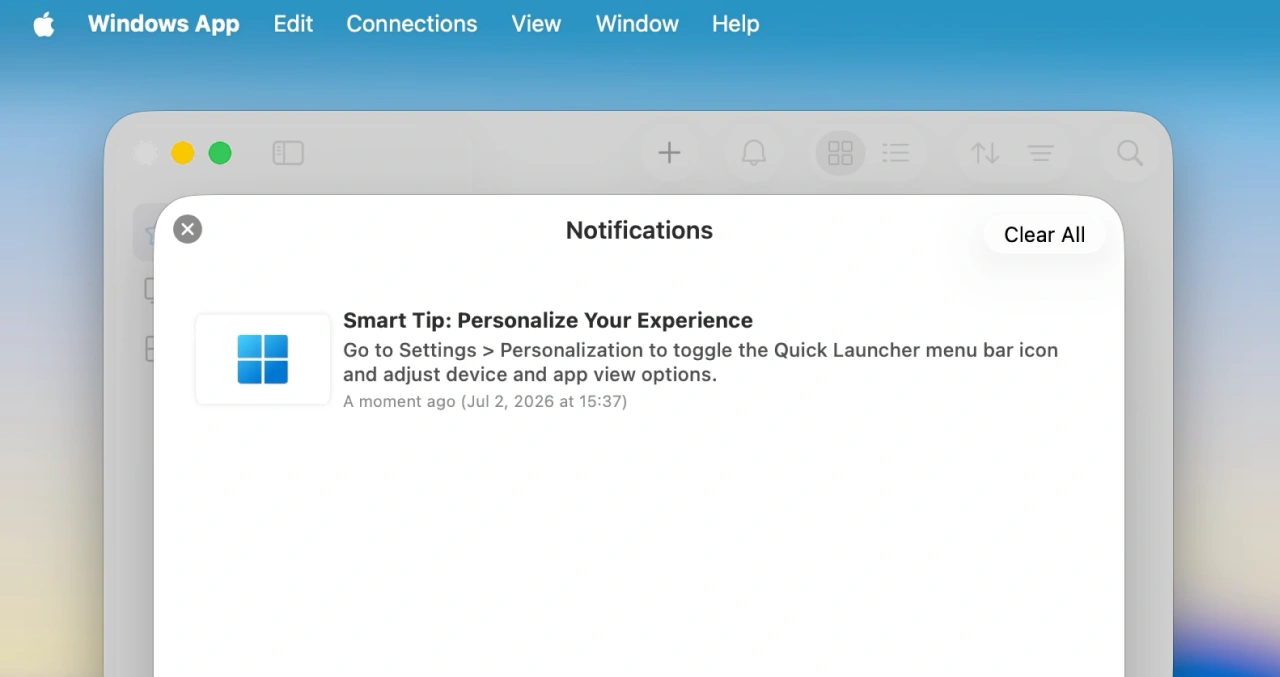The width and height of the screenshot is (1280, 677).
Task: Open the Windows App menu
Action: (163, 24)
